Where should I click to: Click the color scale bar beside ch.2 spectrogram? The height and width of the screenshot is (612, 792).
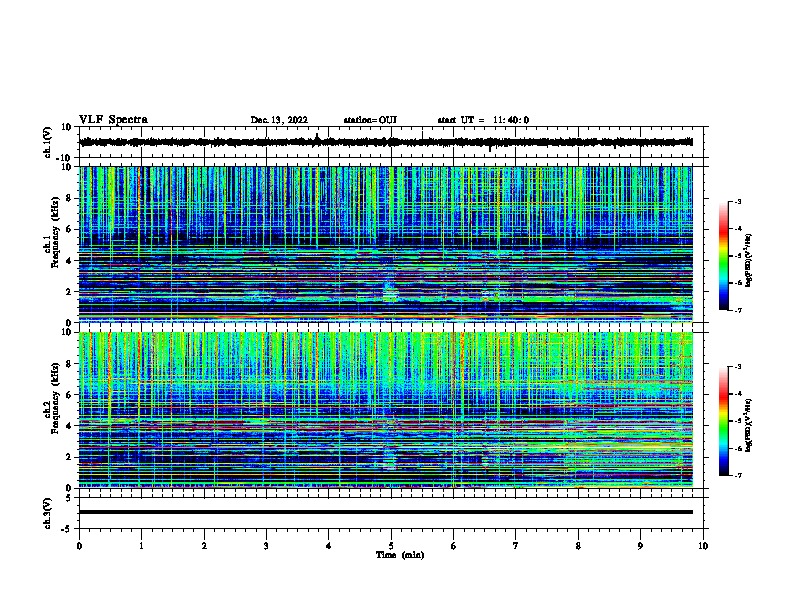coord(723,421)
